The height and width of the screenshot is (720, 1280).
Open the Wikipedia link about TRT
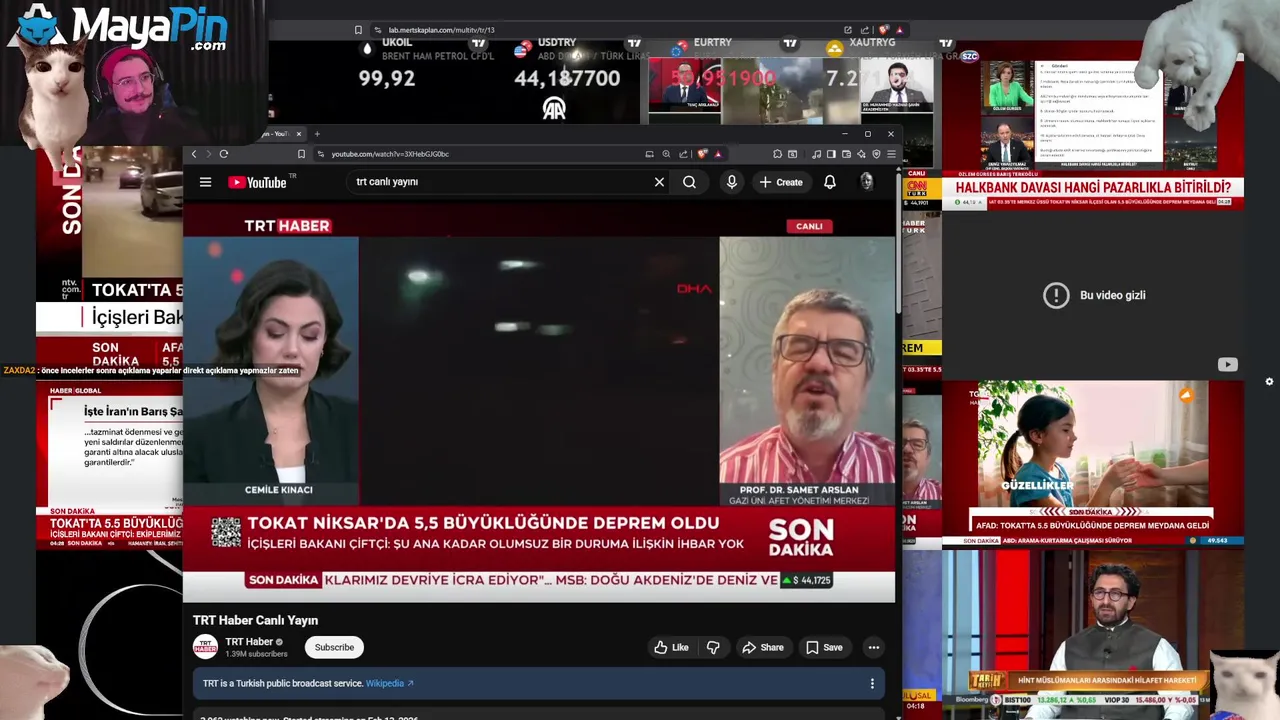point(389,683)
